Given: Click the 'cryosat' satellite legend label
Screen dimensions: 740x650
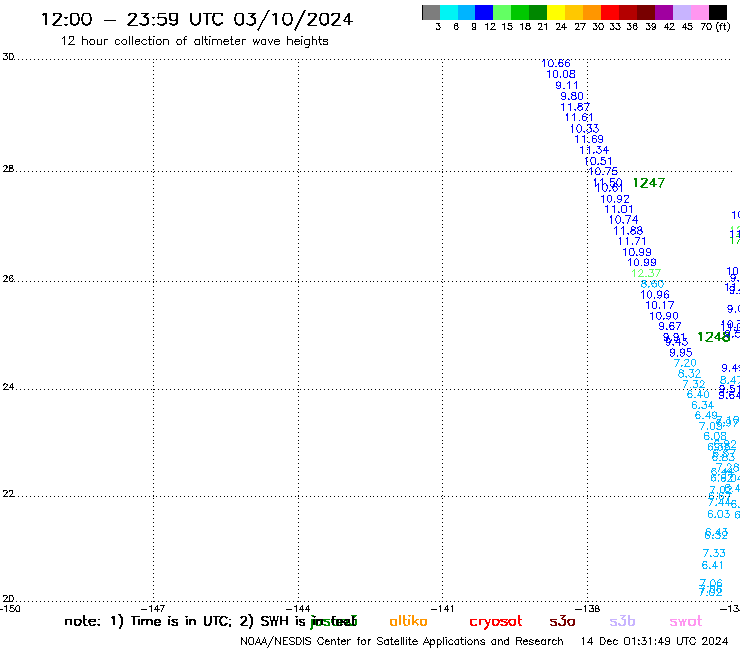Looking at the screenshot, I should pyautogui.click(x=496, y=622).
